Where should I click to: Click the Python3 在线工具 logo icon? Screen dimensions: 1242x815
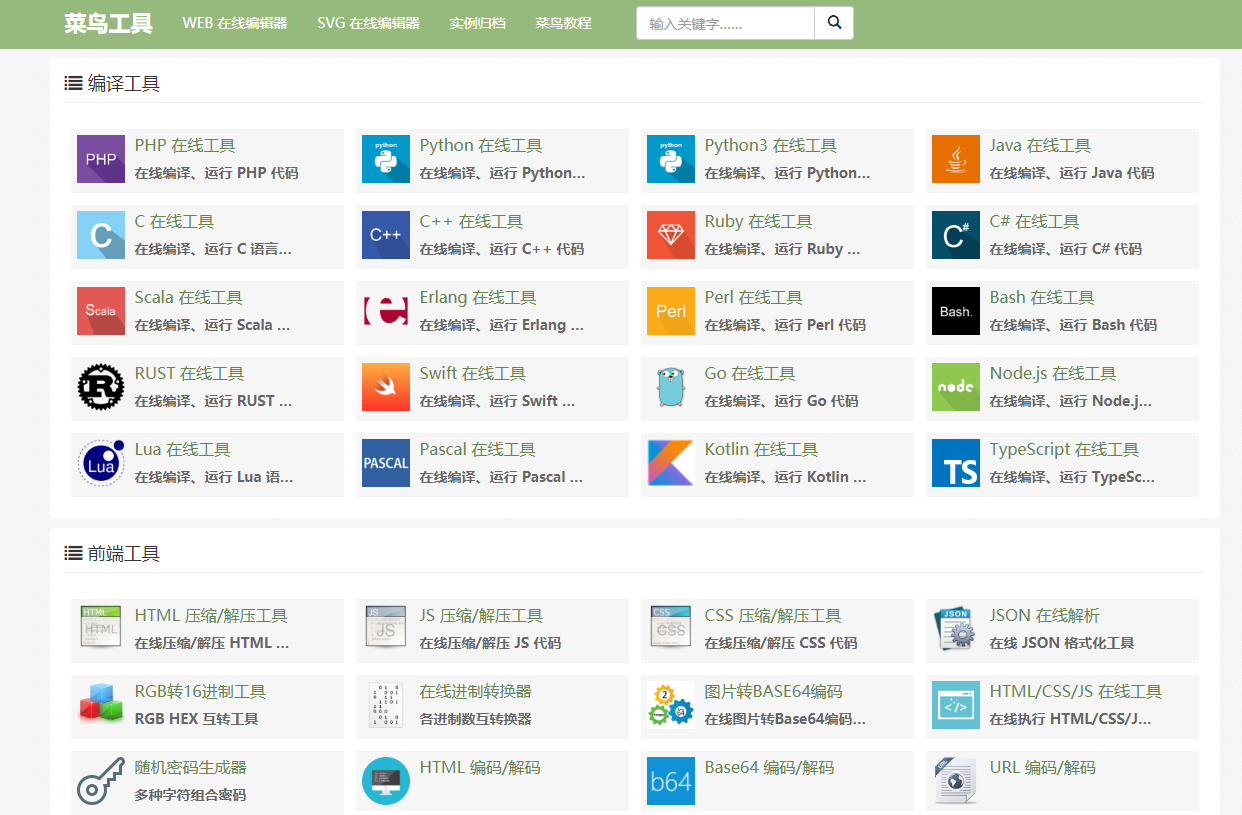coord(671,159)
